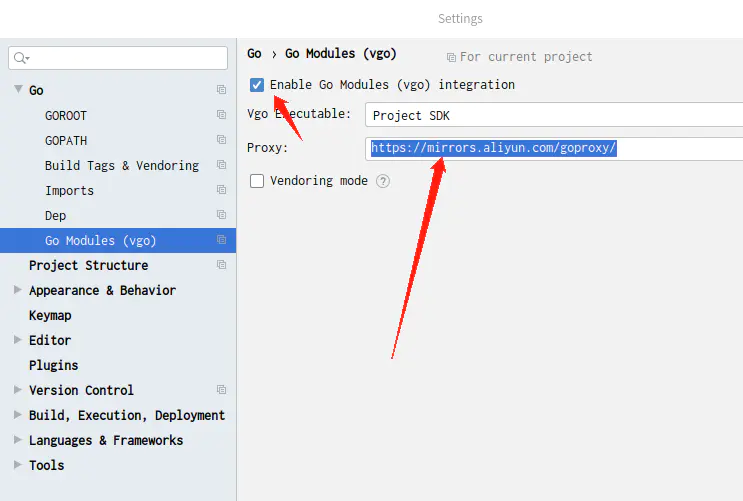Click the Vendoring mode help question icon
Viewport: 743px width, 501px height.
[382, 181]
